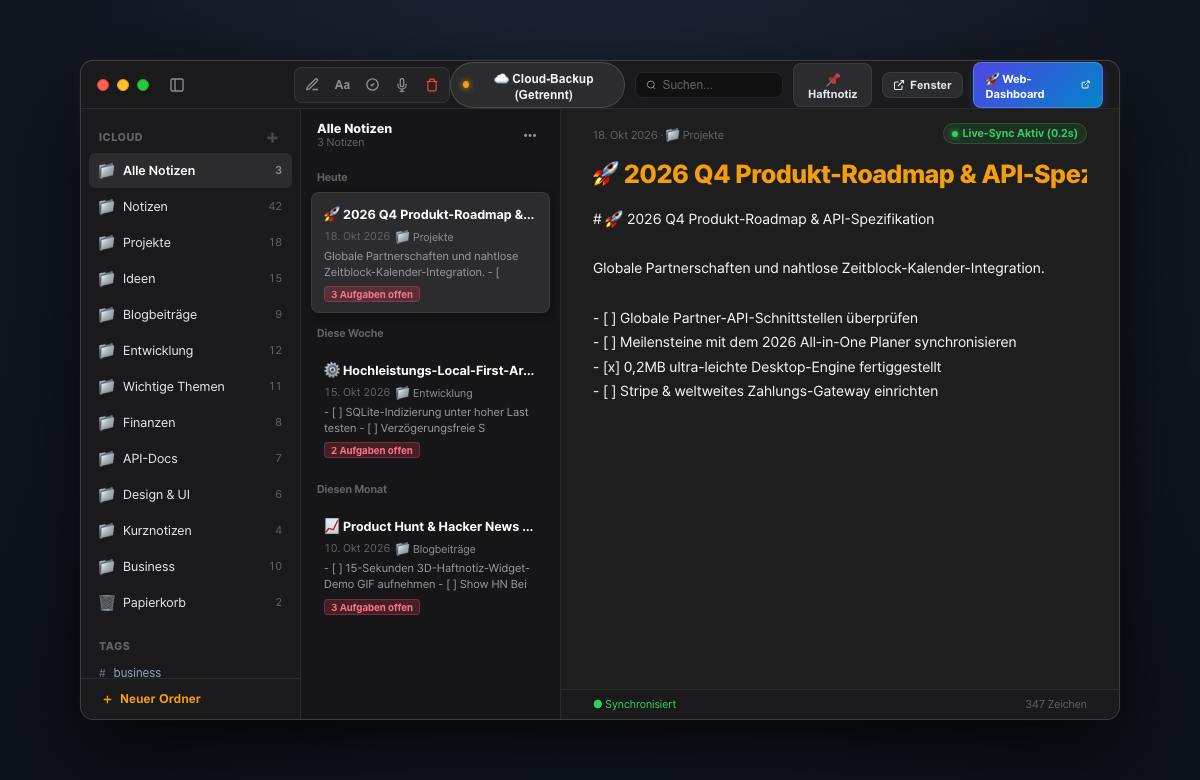Click the plus icon next to ICLOUD

click(x=272, y=137)
